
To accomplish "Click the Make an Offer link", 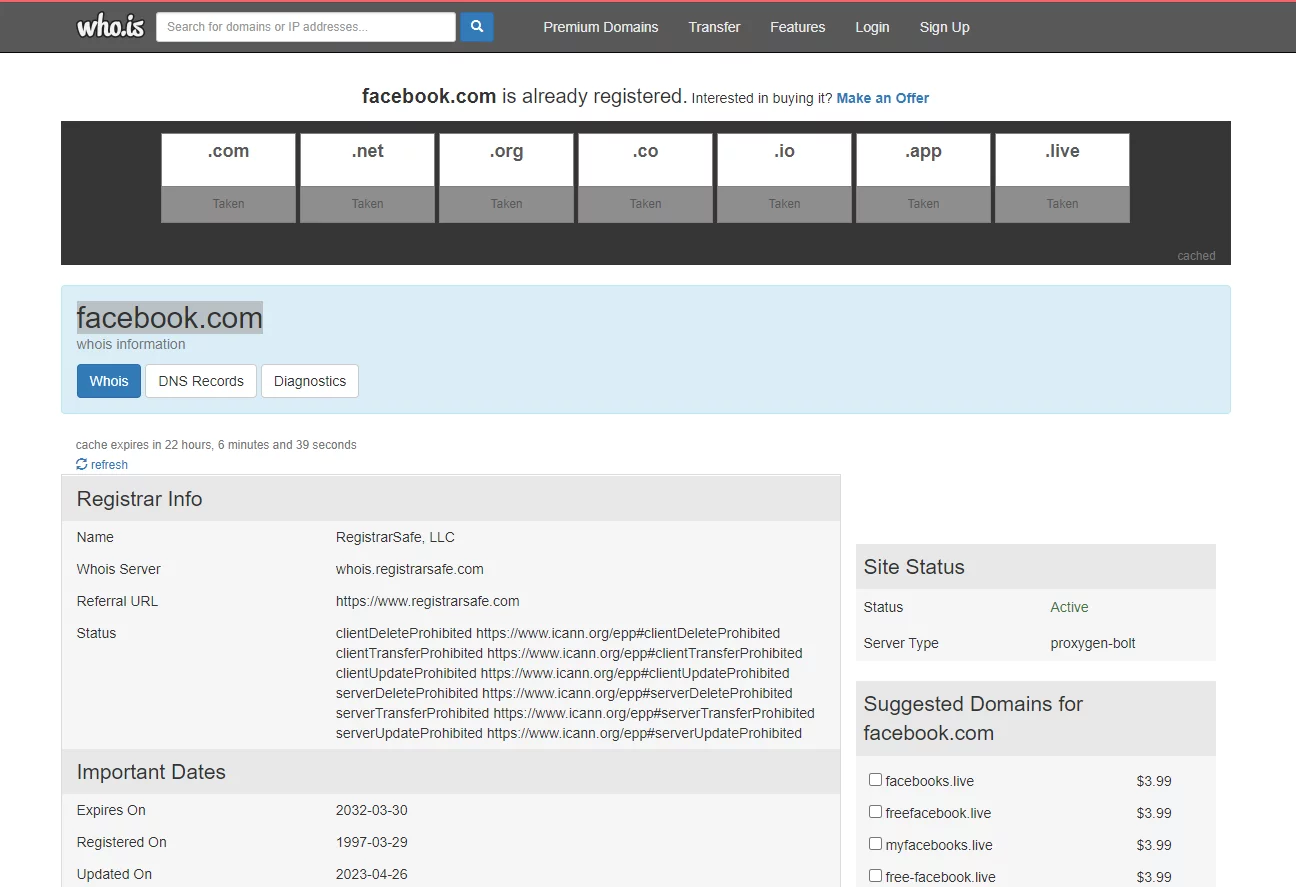I will [x=882, y=98].
